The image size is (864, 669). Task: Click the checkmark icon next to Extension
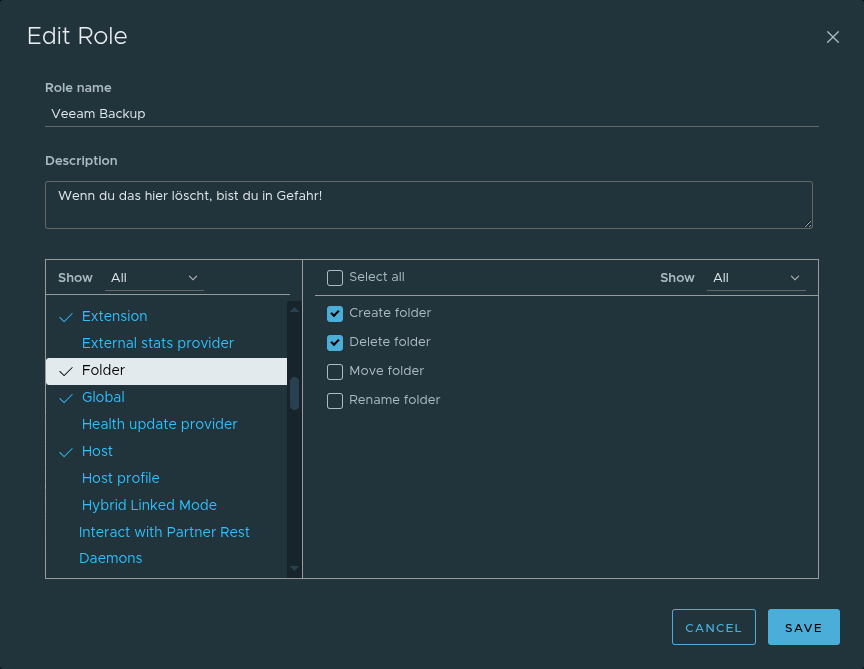(x=67, y=317)
